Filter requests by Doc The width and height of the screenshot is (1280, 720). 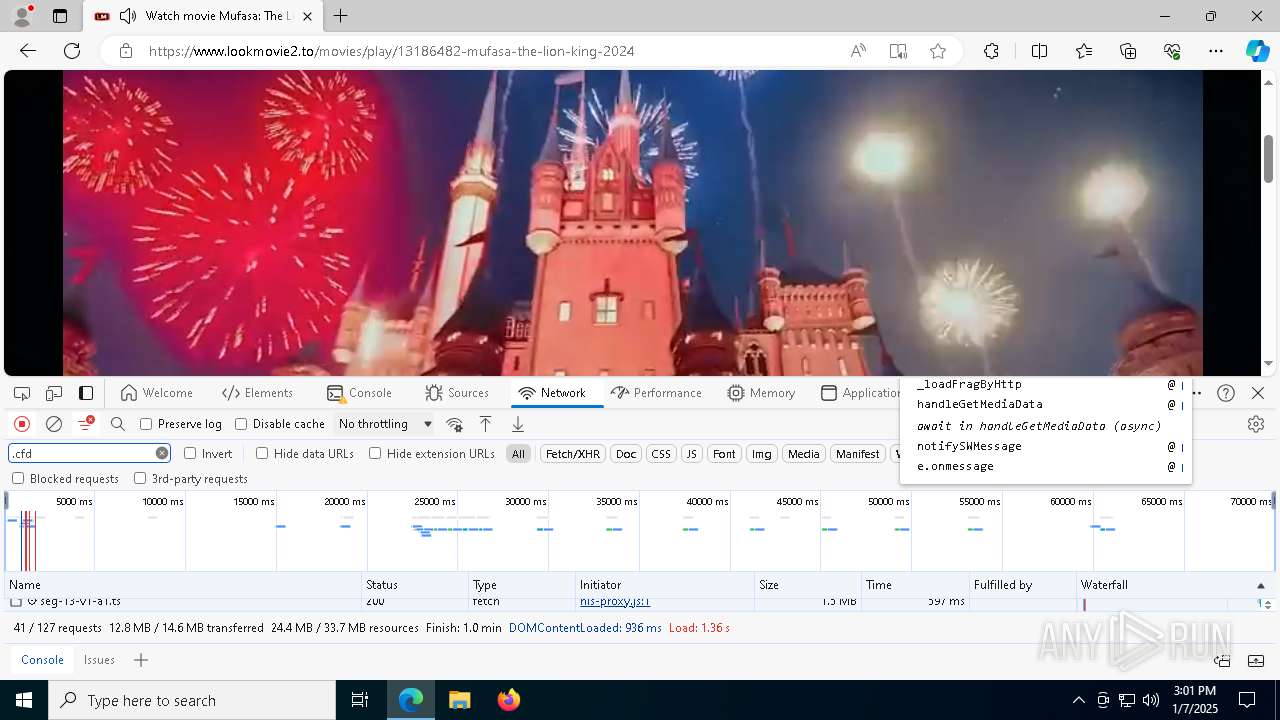(626, 454)
